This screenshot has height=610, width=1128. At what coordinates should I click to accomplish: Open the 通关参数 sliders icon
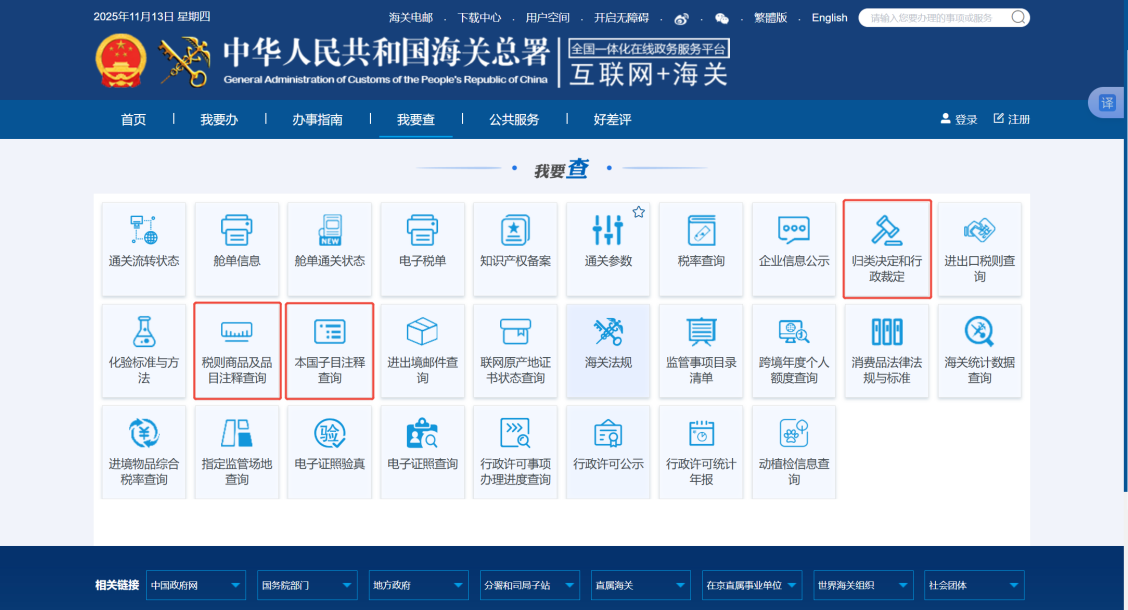coord(608,231)
